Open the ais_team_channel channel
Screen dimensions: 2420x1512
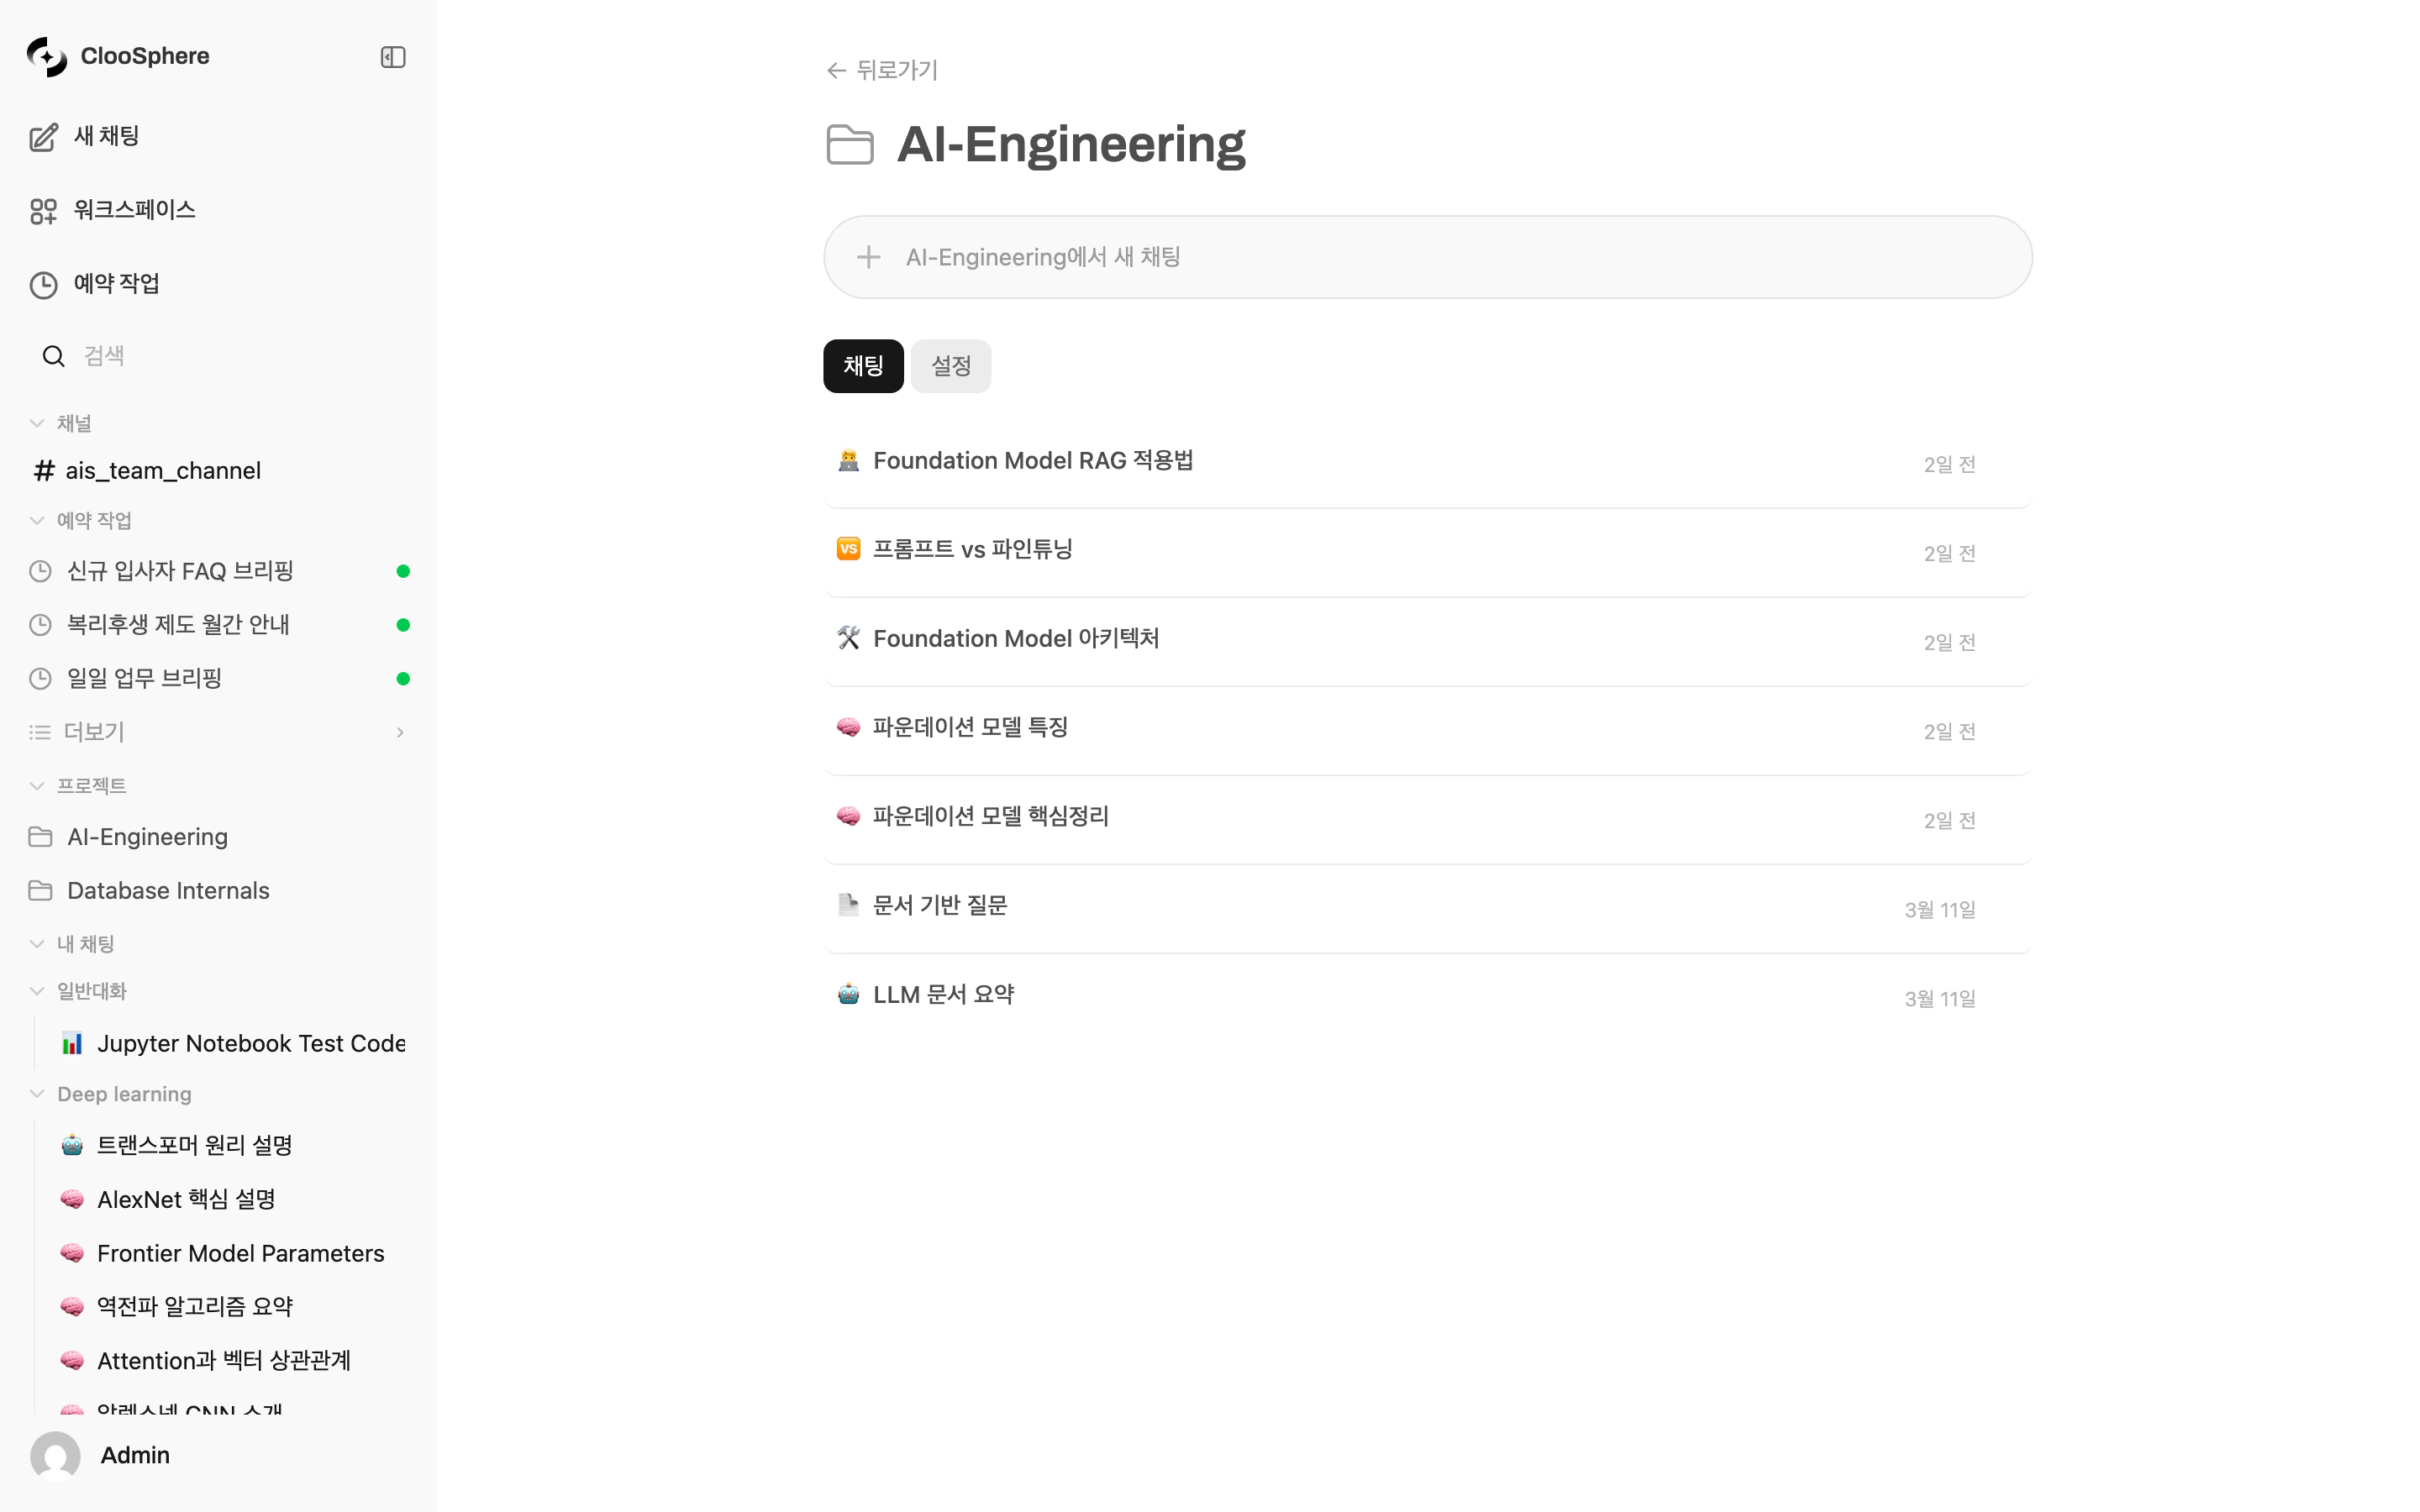(163, 470)
